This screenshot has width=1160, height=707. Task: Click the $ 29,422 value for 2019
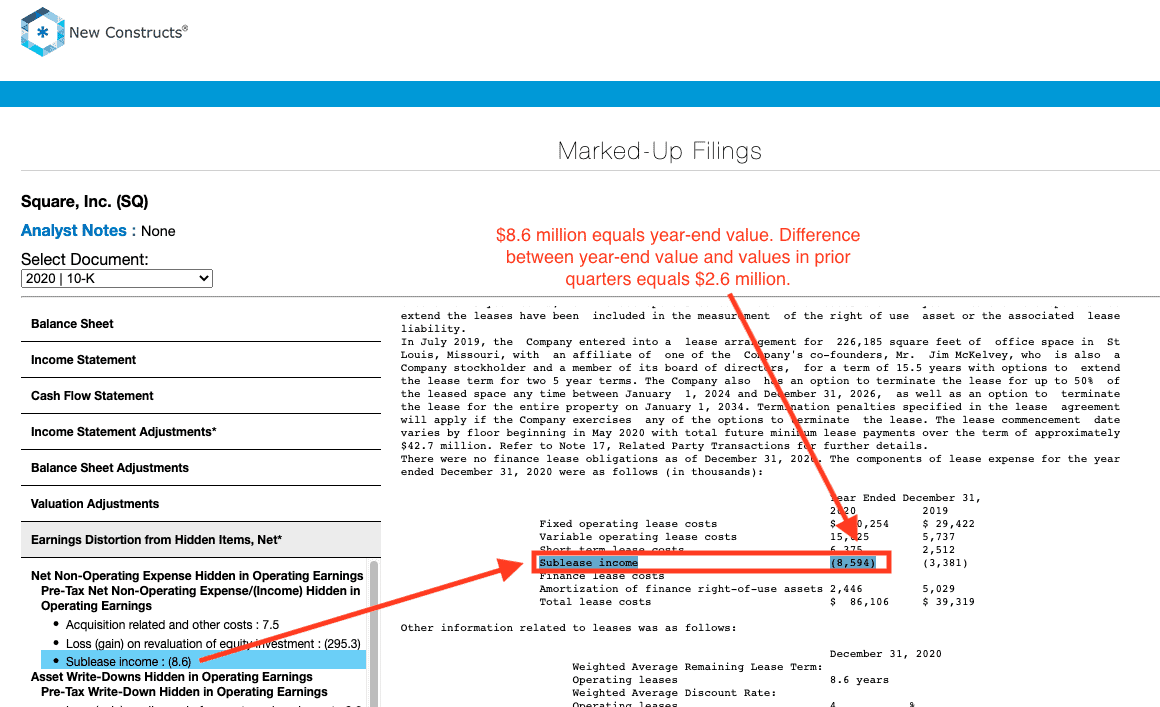click(x=948, y=524)
